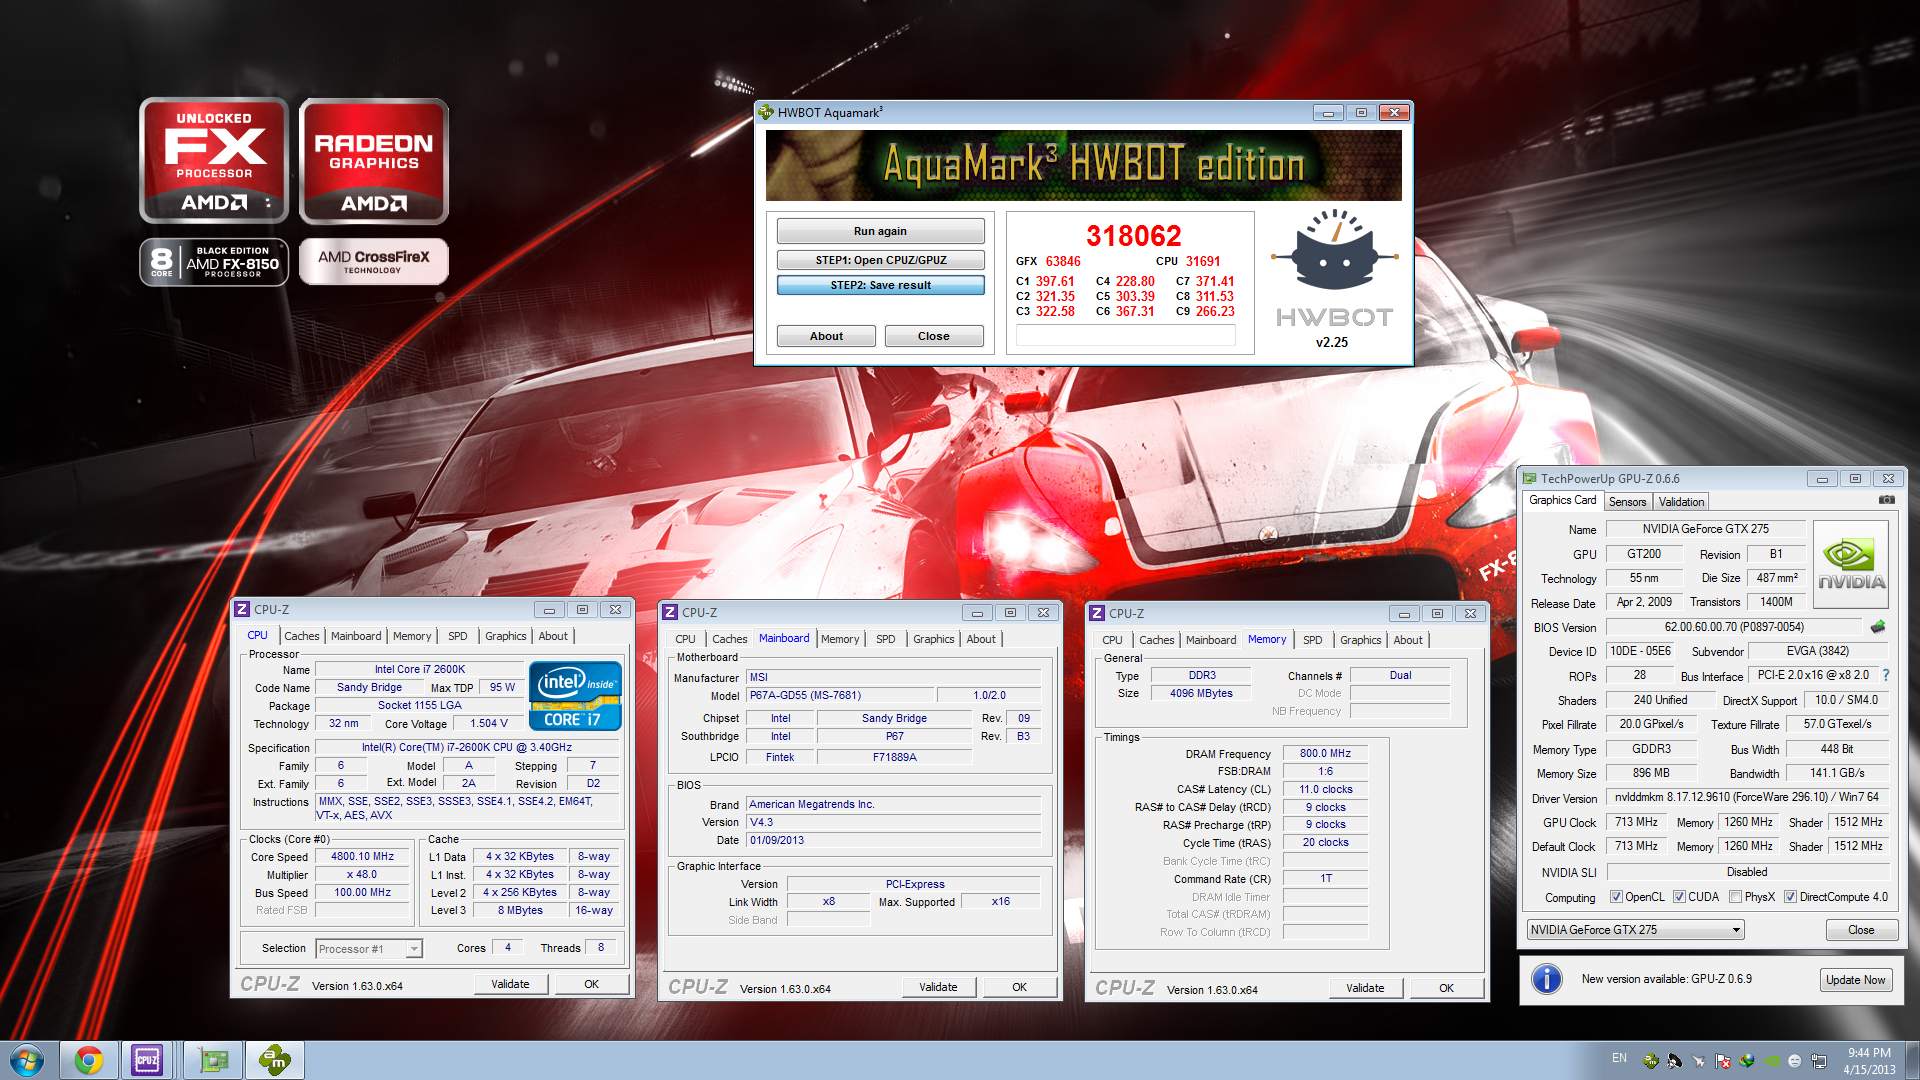The image size is (1920, 1080).
Task: Open the Windows Start button
Action: pos(27,1060)
